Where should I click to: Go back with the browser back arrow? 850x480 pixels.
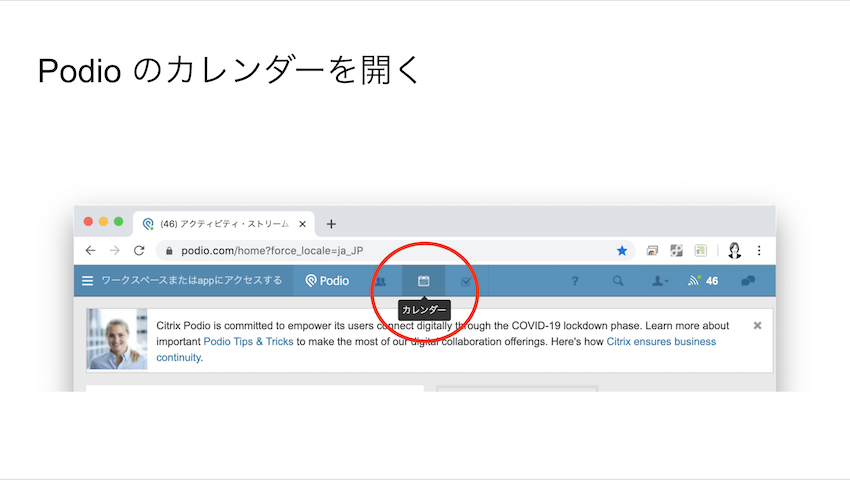coord(90,250)
